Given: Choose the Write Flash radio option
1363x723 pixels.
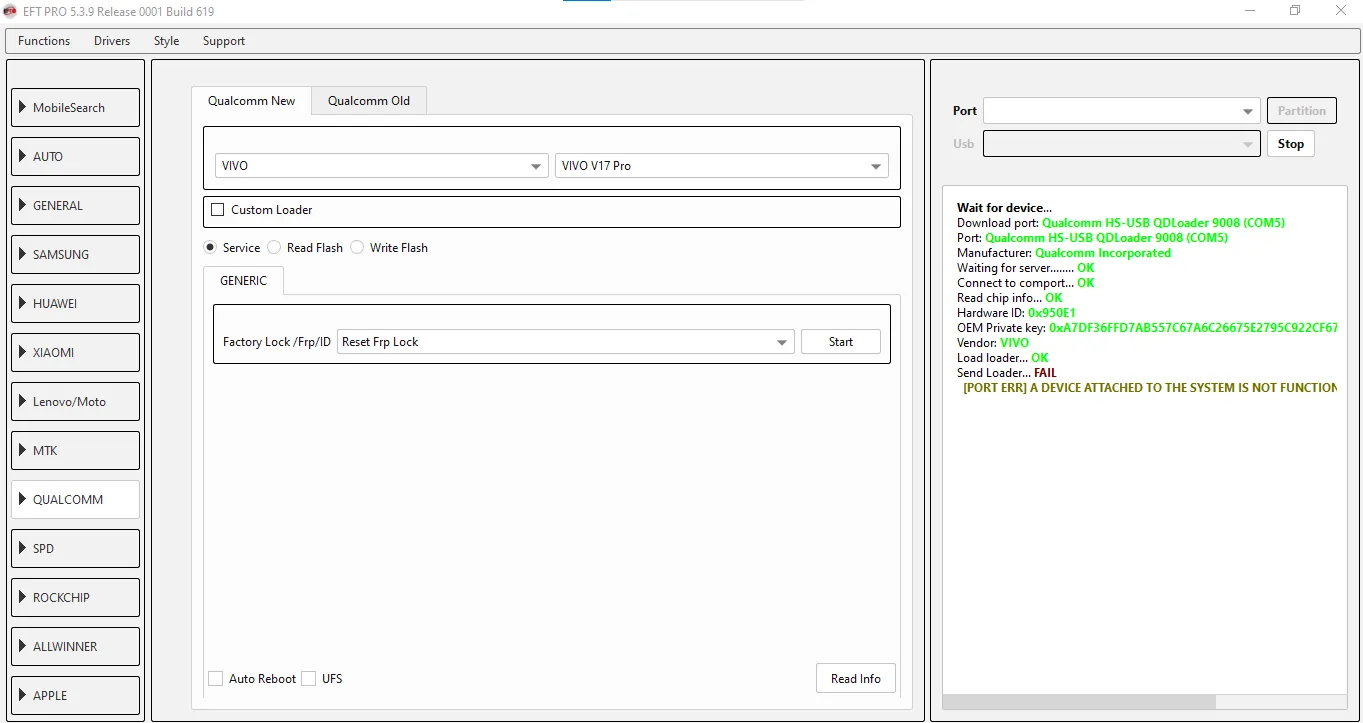Looking at the screenshot, I should [x=357, y=248].
